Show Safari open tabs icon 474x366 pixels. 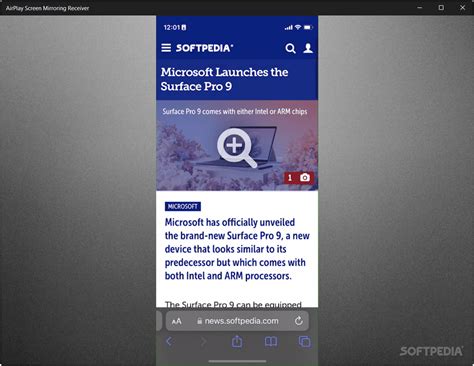click(x=305, y=341)
